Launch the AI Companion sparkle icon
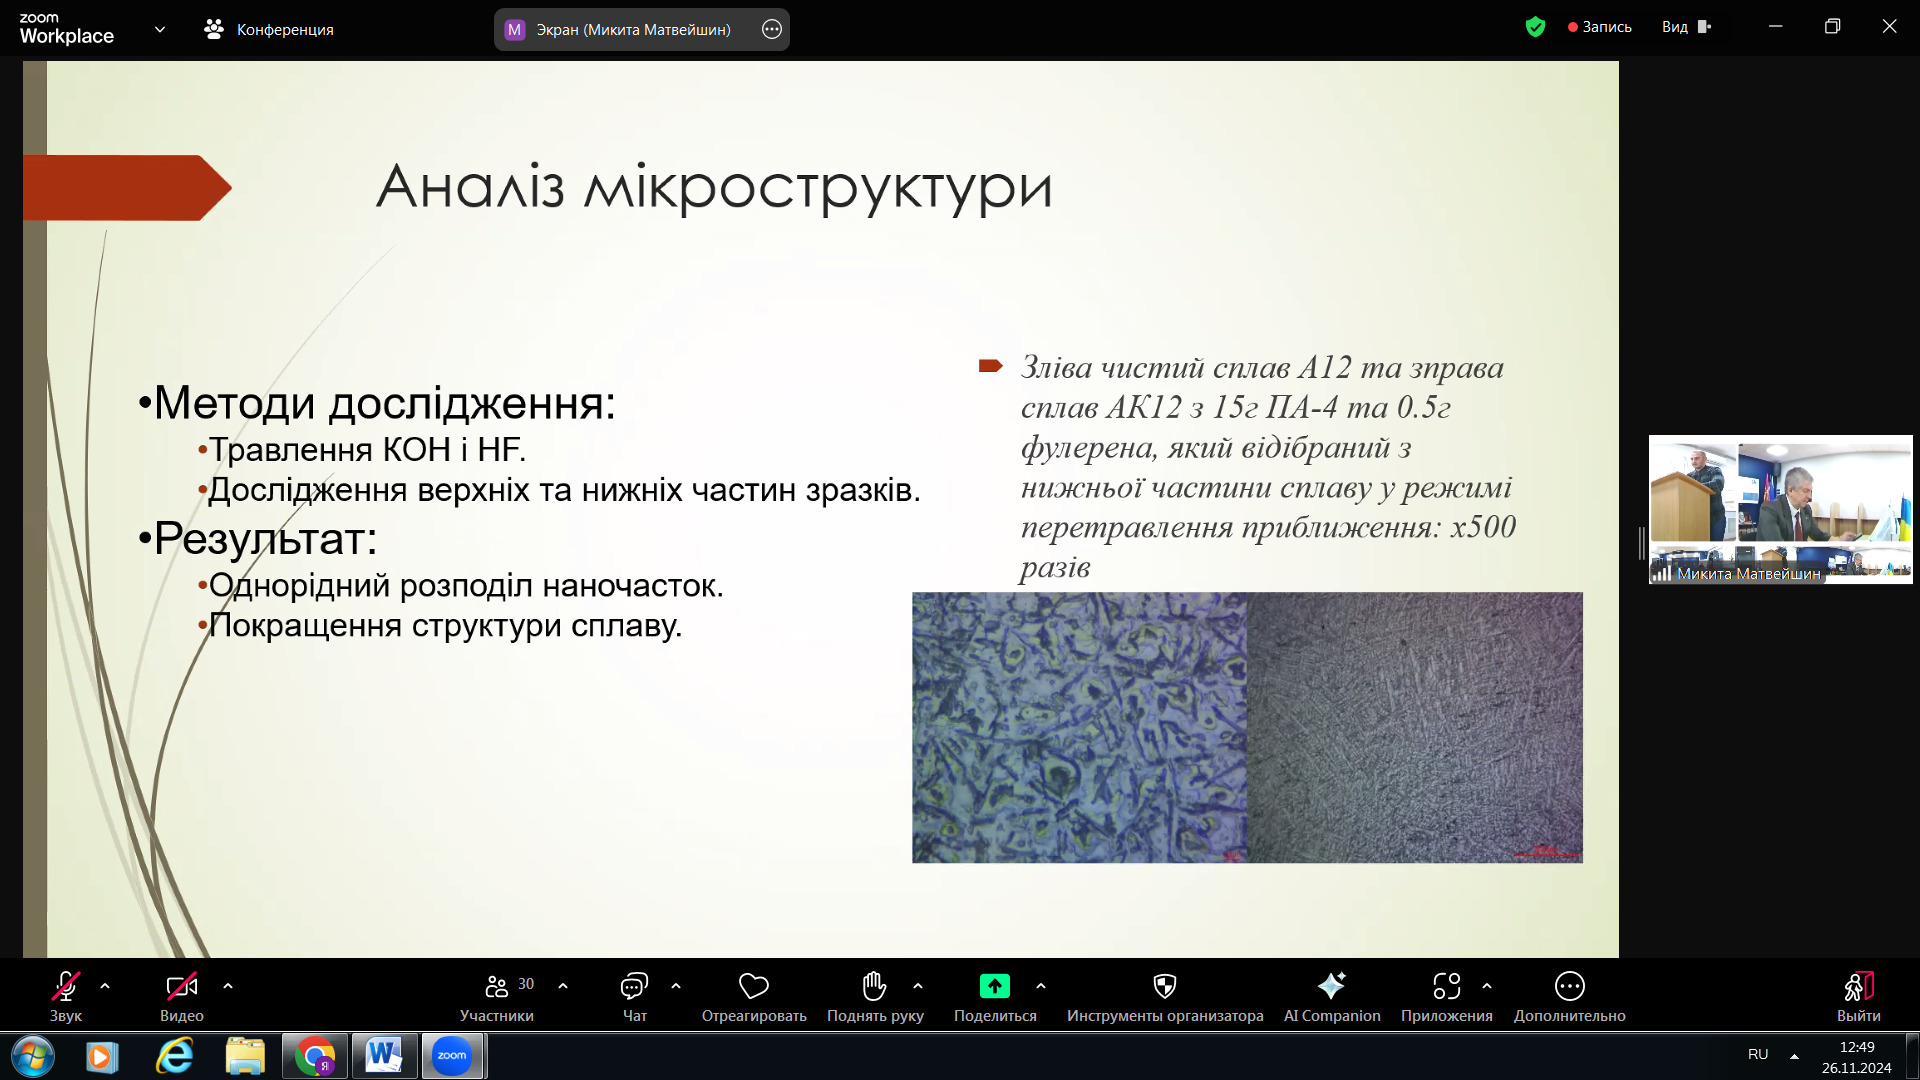The height and width of the screenshot is (1080, 1920). tap(1331, 987)
